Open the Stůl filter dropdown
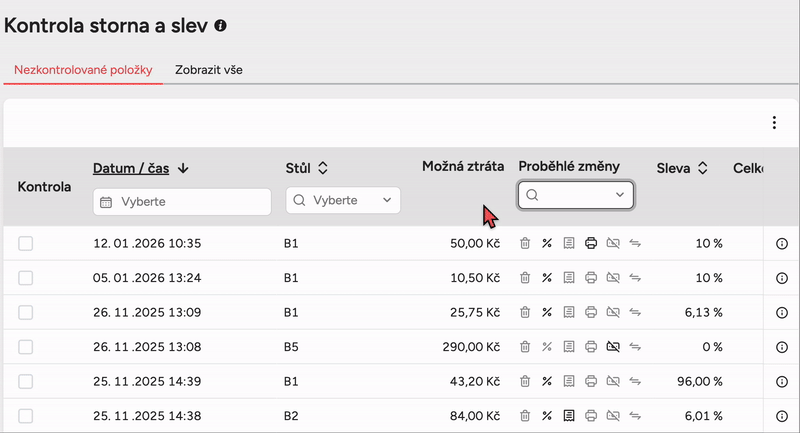The width and height of the screenshot is (800, 433). pos(343,200)
